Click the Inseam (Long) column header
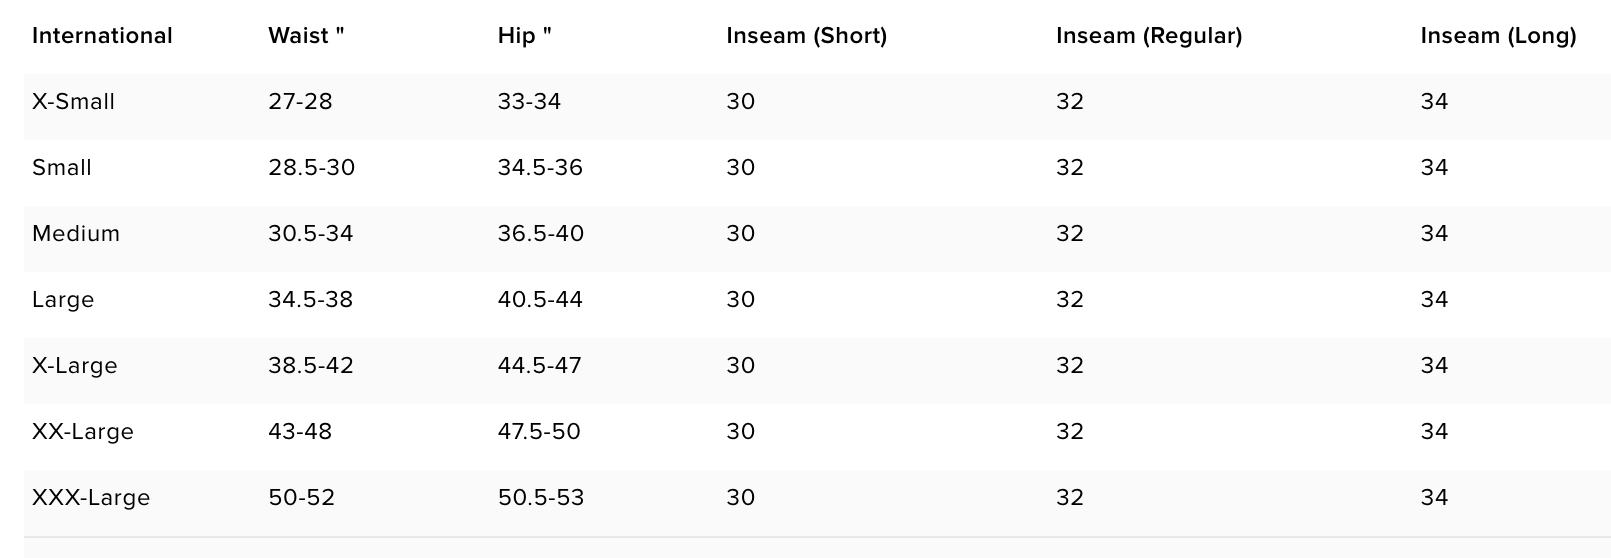The image size is (1611, 558). pyautogui.click(x=1498, y=36)
